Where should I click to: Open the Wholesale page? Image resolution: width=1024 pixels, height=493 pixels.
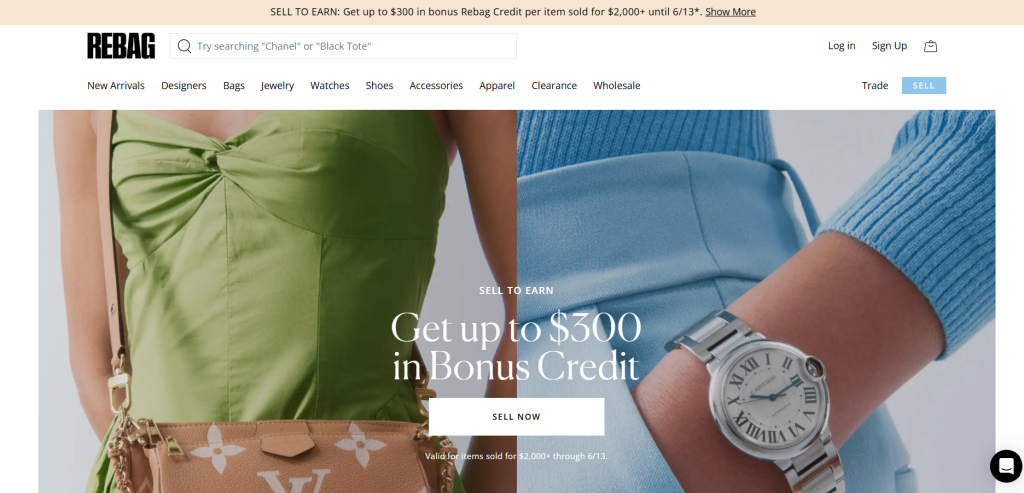click(x=616, y=86)
